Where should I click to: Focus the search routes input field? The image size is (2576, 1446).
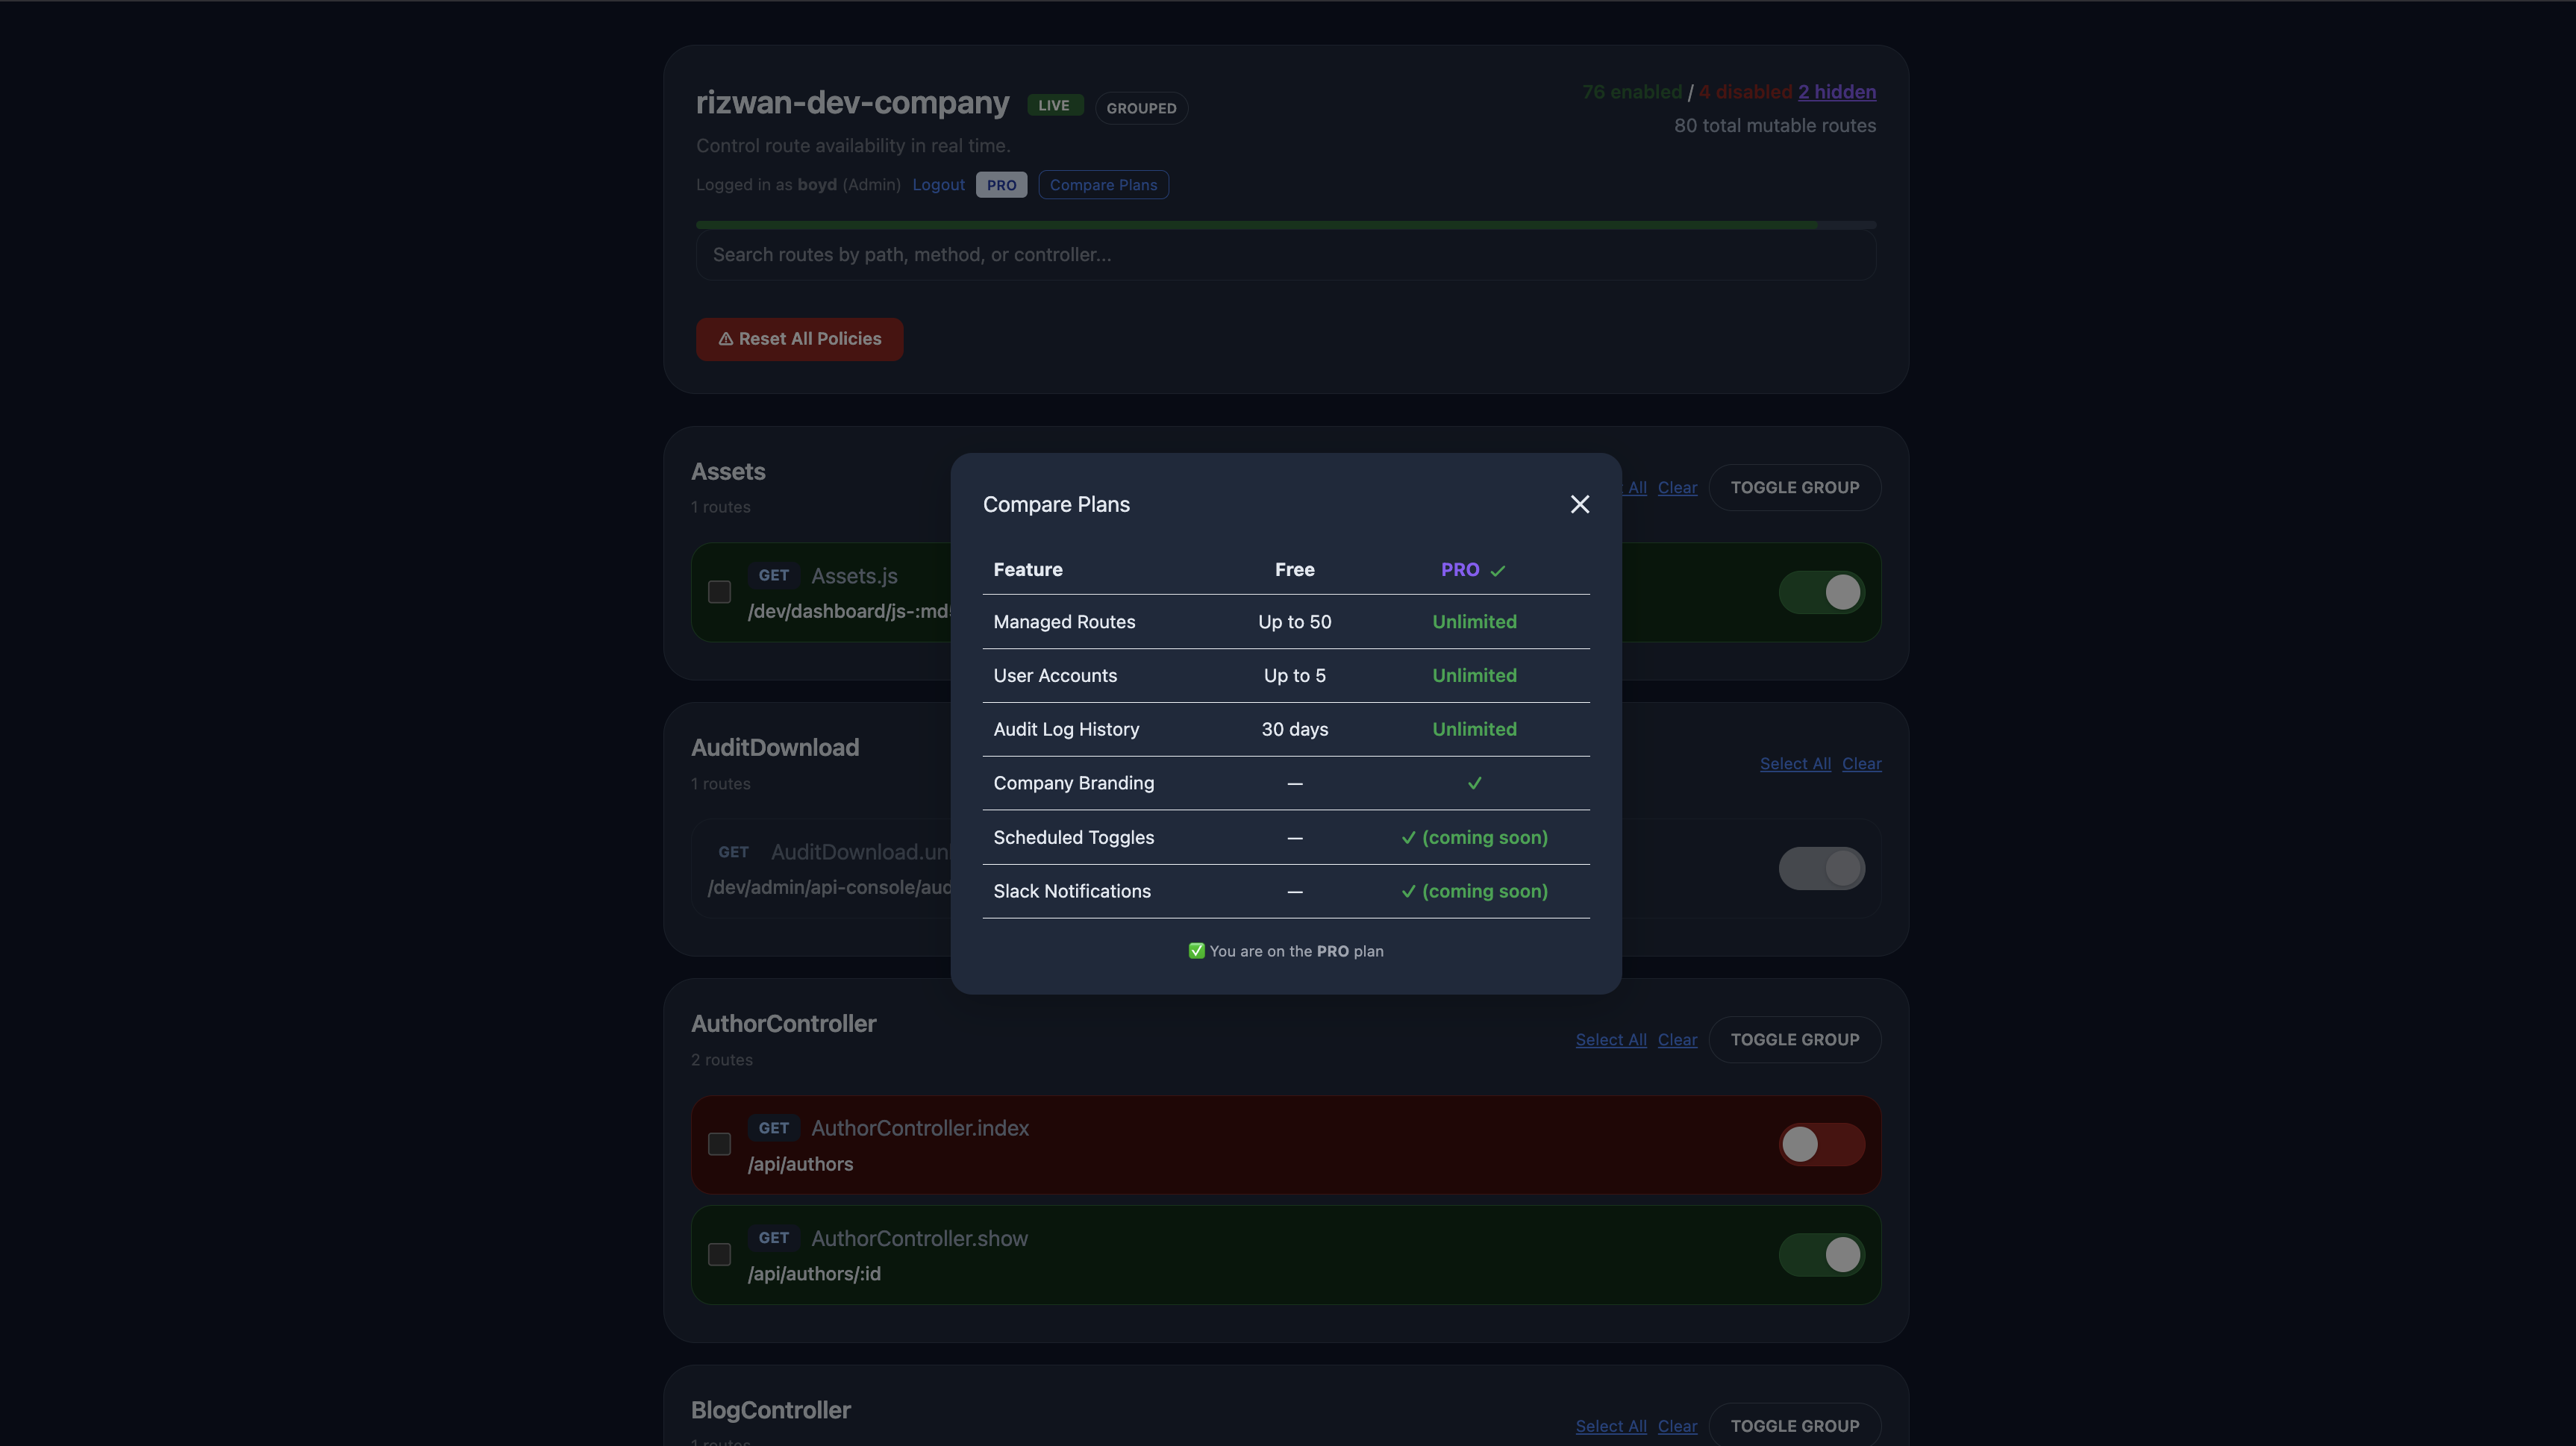[x=1285, y=255]
